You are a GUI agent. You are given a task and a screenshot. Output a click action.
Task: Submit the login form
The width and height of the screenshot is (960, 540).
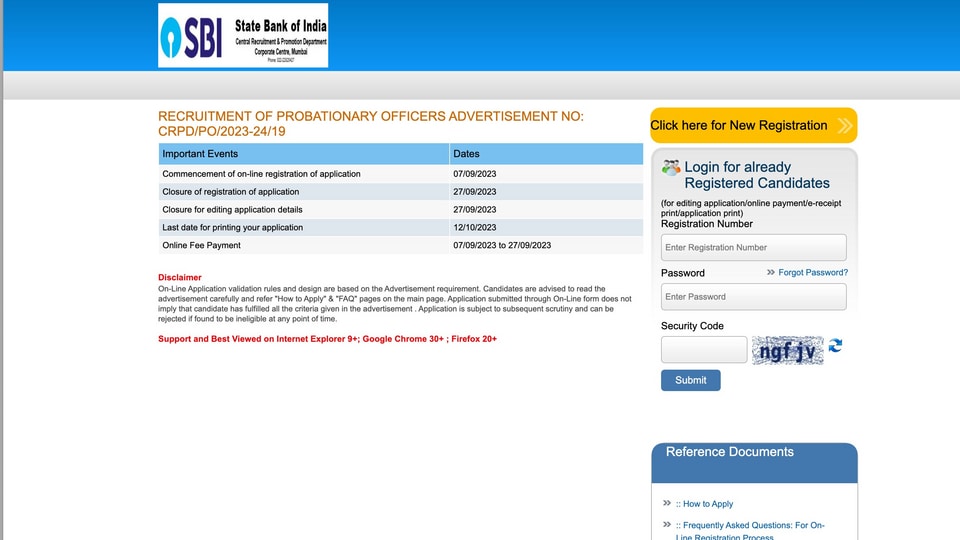click(691, 380)
